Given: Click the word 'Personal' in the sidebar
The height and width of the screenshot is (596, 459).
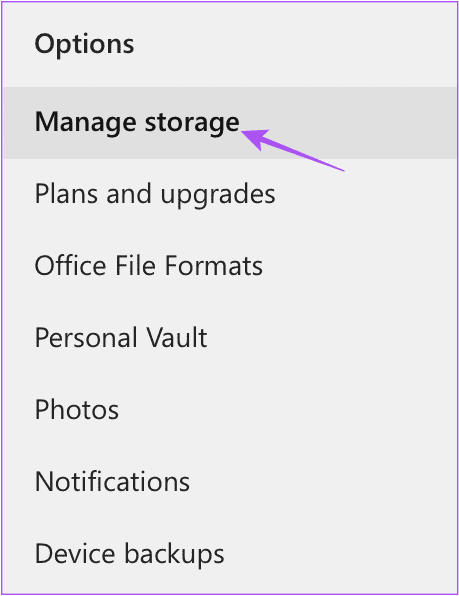Looking at the screenshot, I should pyautogui.click(x=86, y=337).
